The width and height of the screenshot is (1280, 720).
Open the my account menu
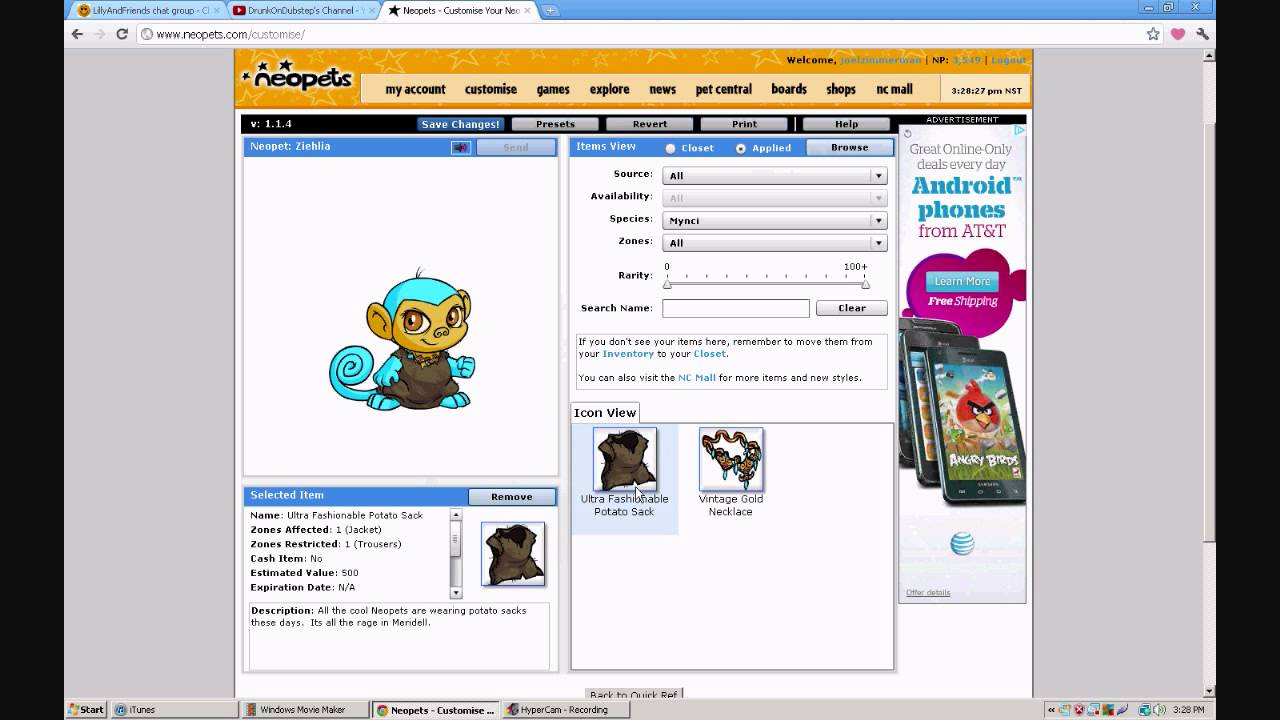pos(415,89)
